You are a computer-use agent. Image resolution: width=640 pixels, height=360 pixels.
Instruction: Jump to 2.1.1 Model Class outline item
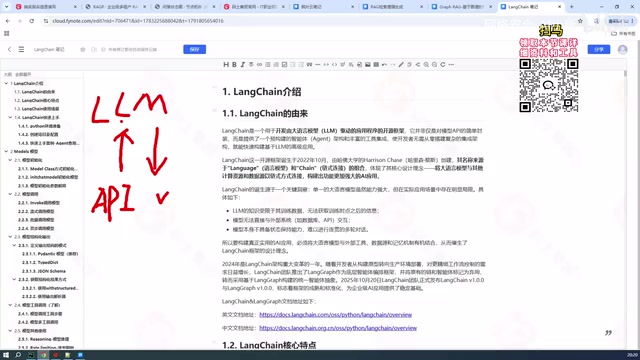48,169
